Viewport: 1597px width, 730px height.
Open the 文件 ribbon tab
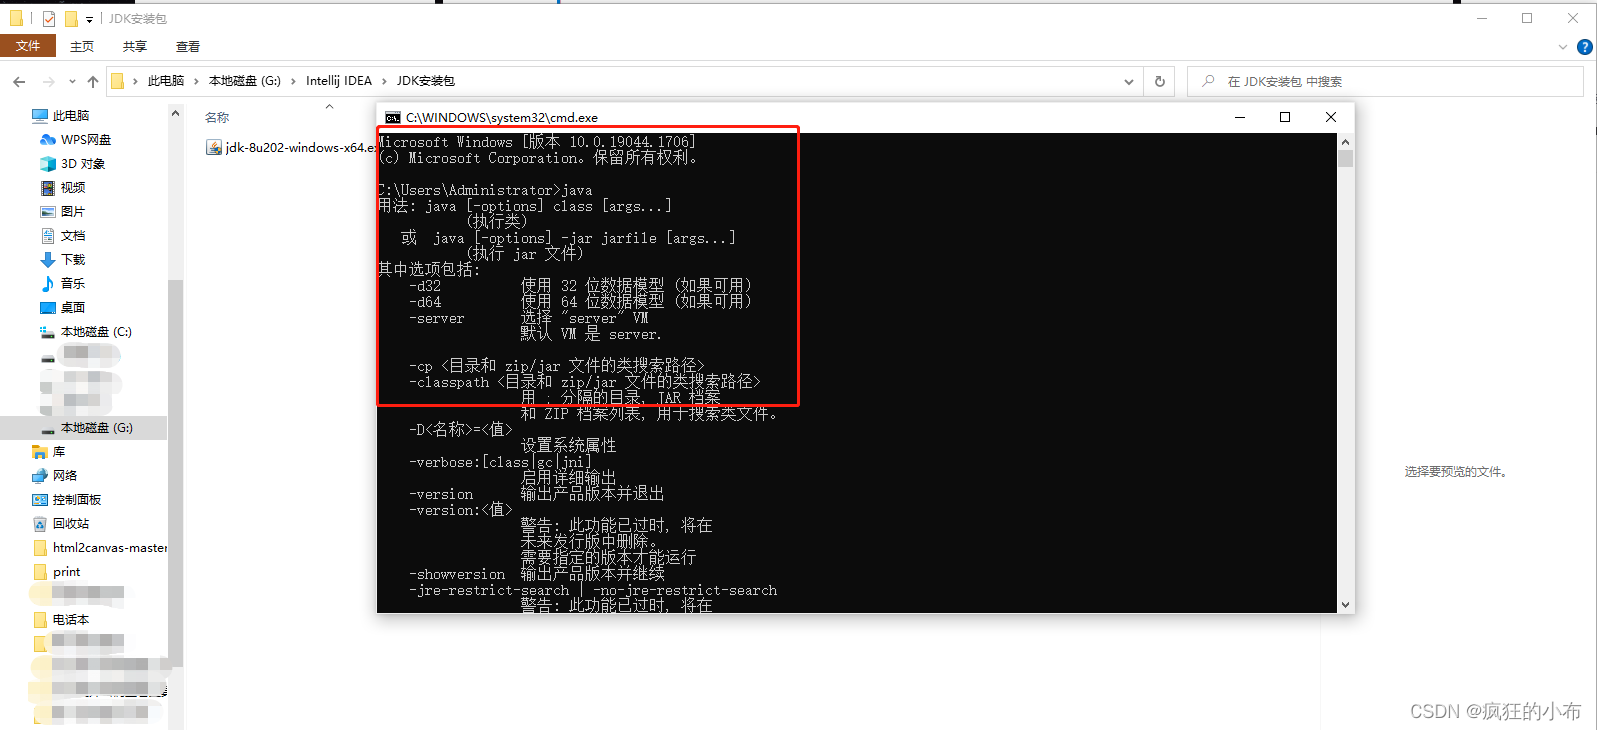click(28, 46)
